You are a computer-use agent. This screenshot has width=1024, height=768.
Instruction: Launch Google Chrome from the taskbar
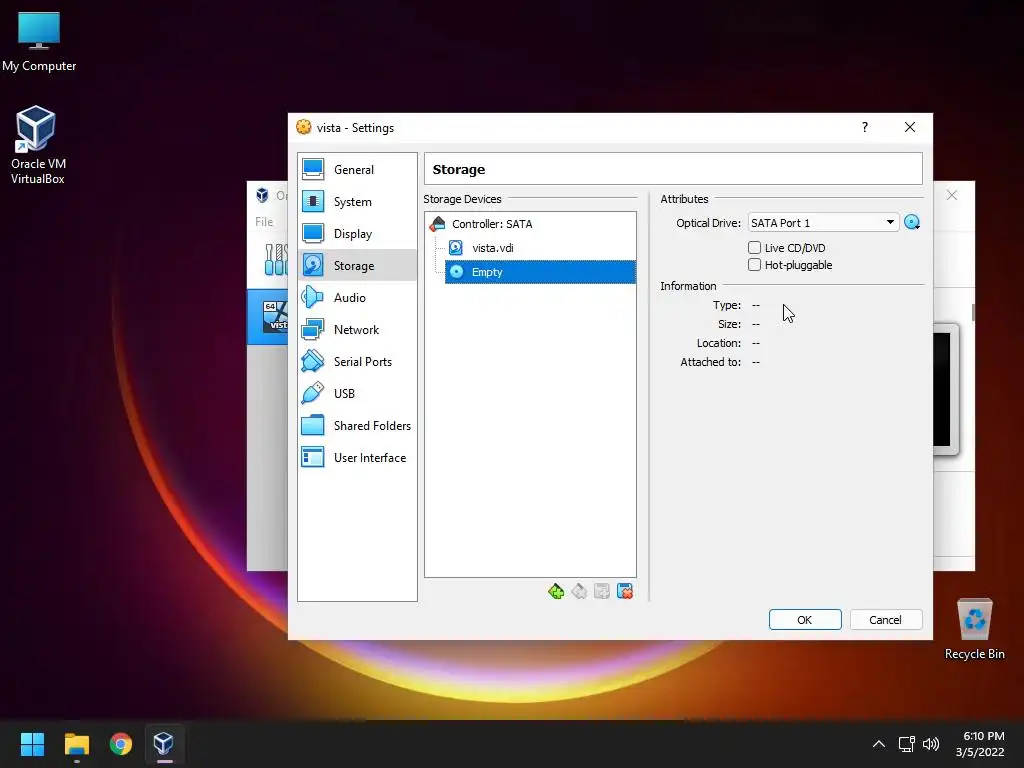(x=121, y=744)
